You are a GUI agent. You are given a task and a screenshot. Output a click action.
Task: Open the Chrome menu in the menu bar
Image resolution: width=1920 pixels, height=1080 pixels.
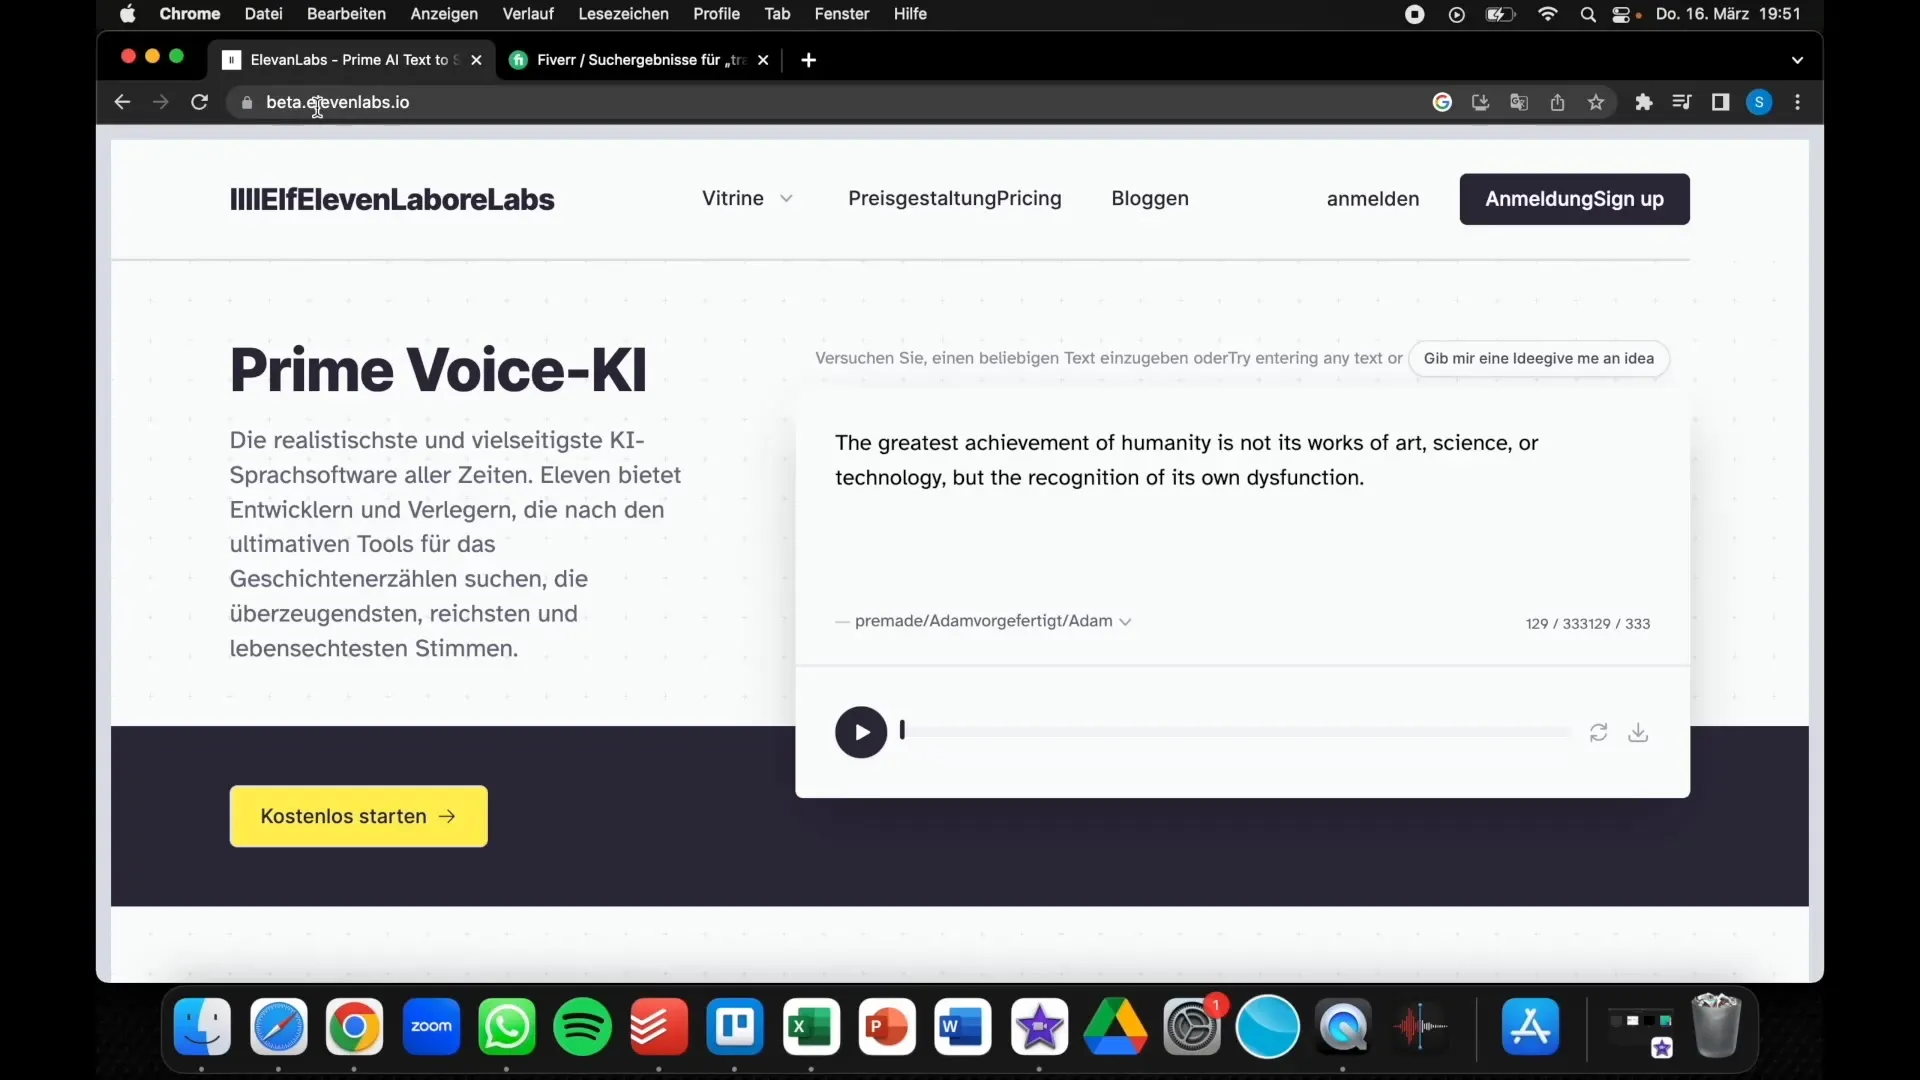coord(190,14)
